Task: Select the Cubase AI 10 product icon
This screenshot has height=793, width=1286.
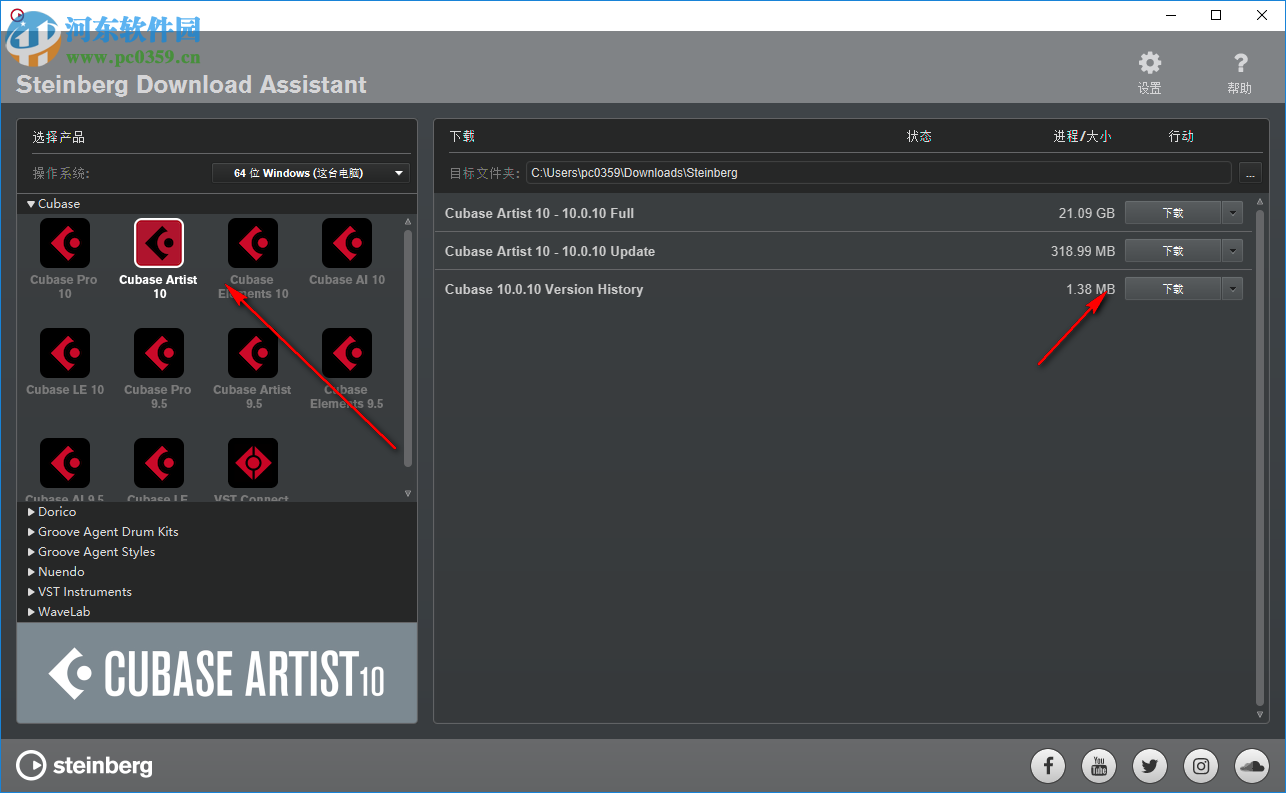Action: pyautogui.click(x=346, y=243)
